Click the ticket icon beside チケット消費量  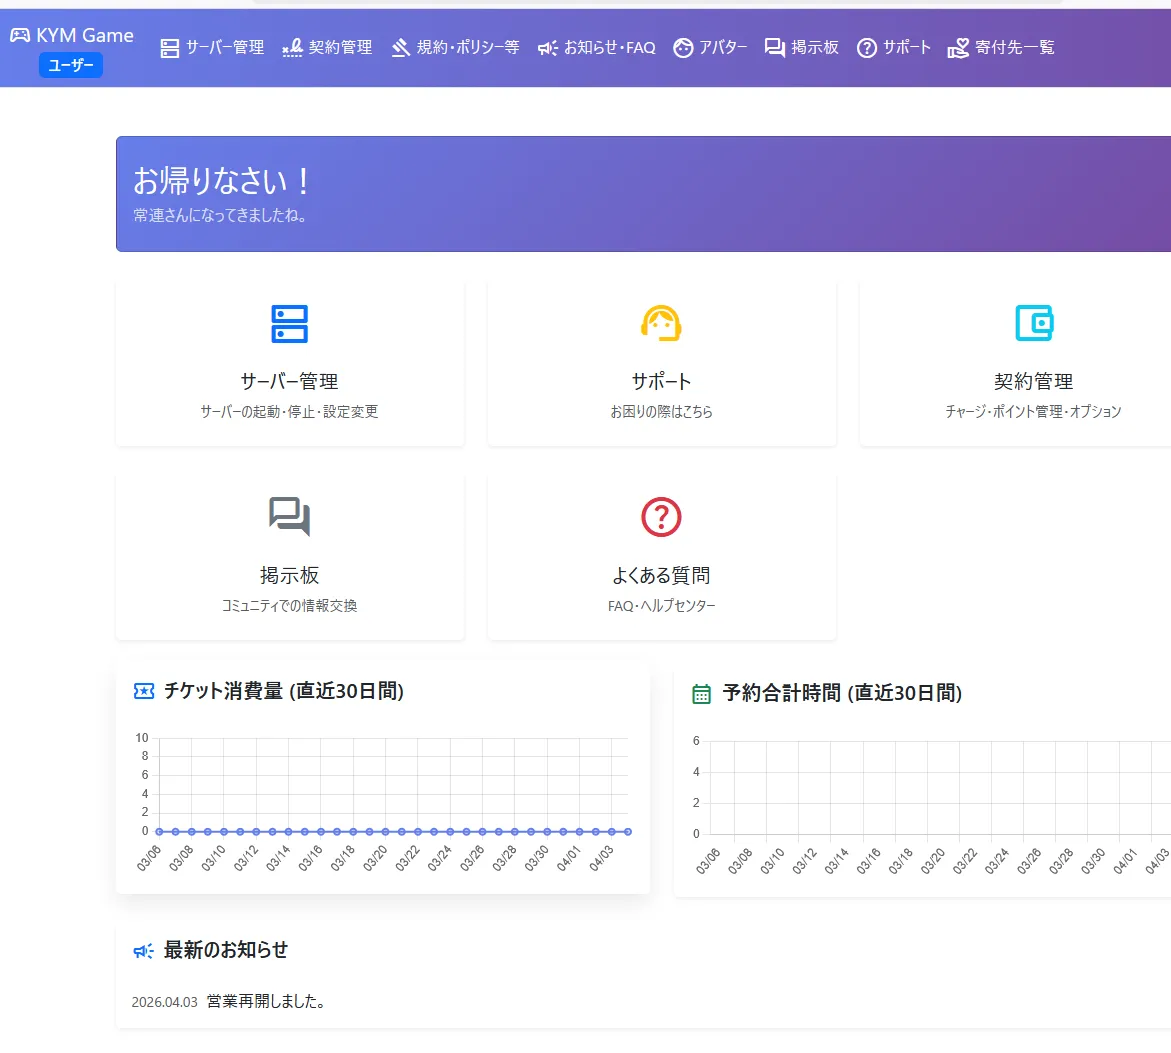coord(144,691)
